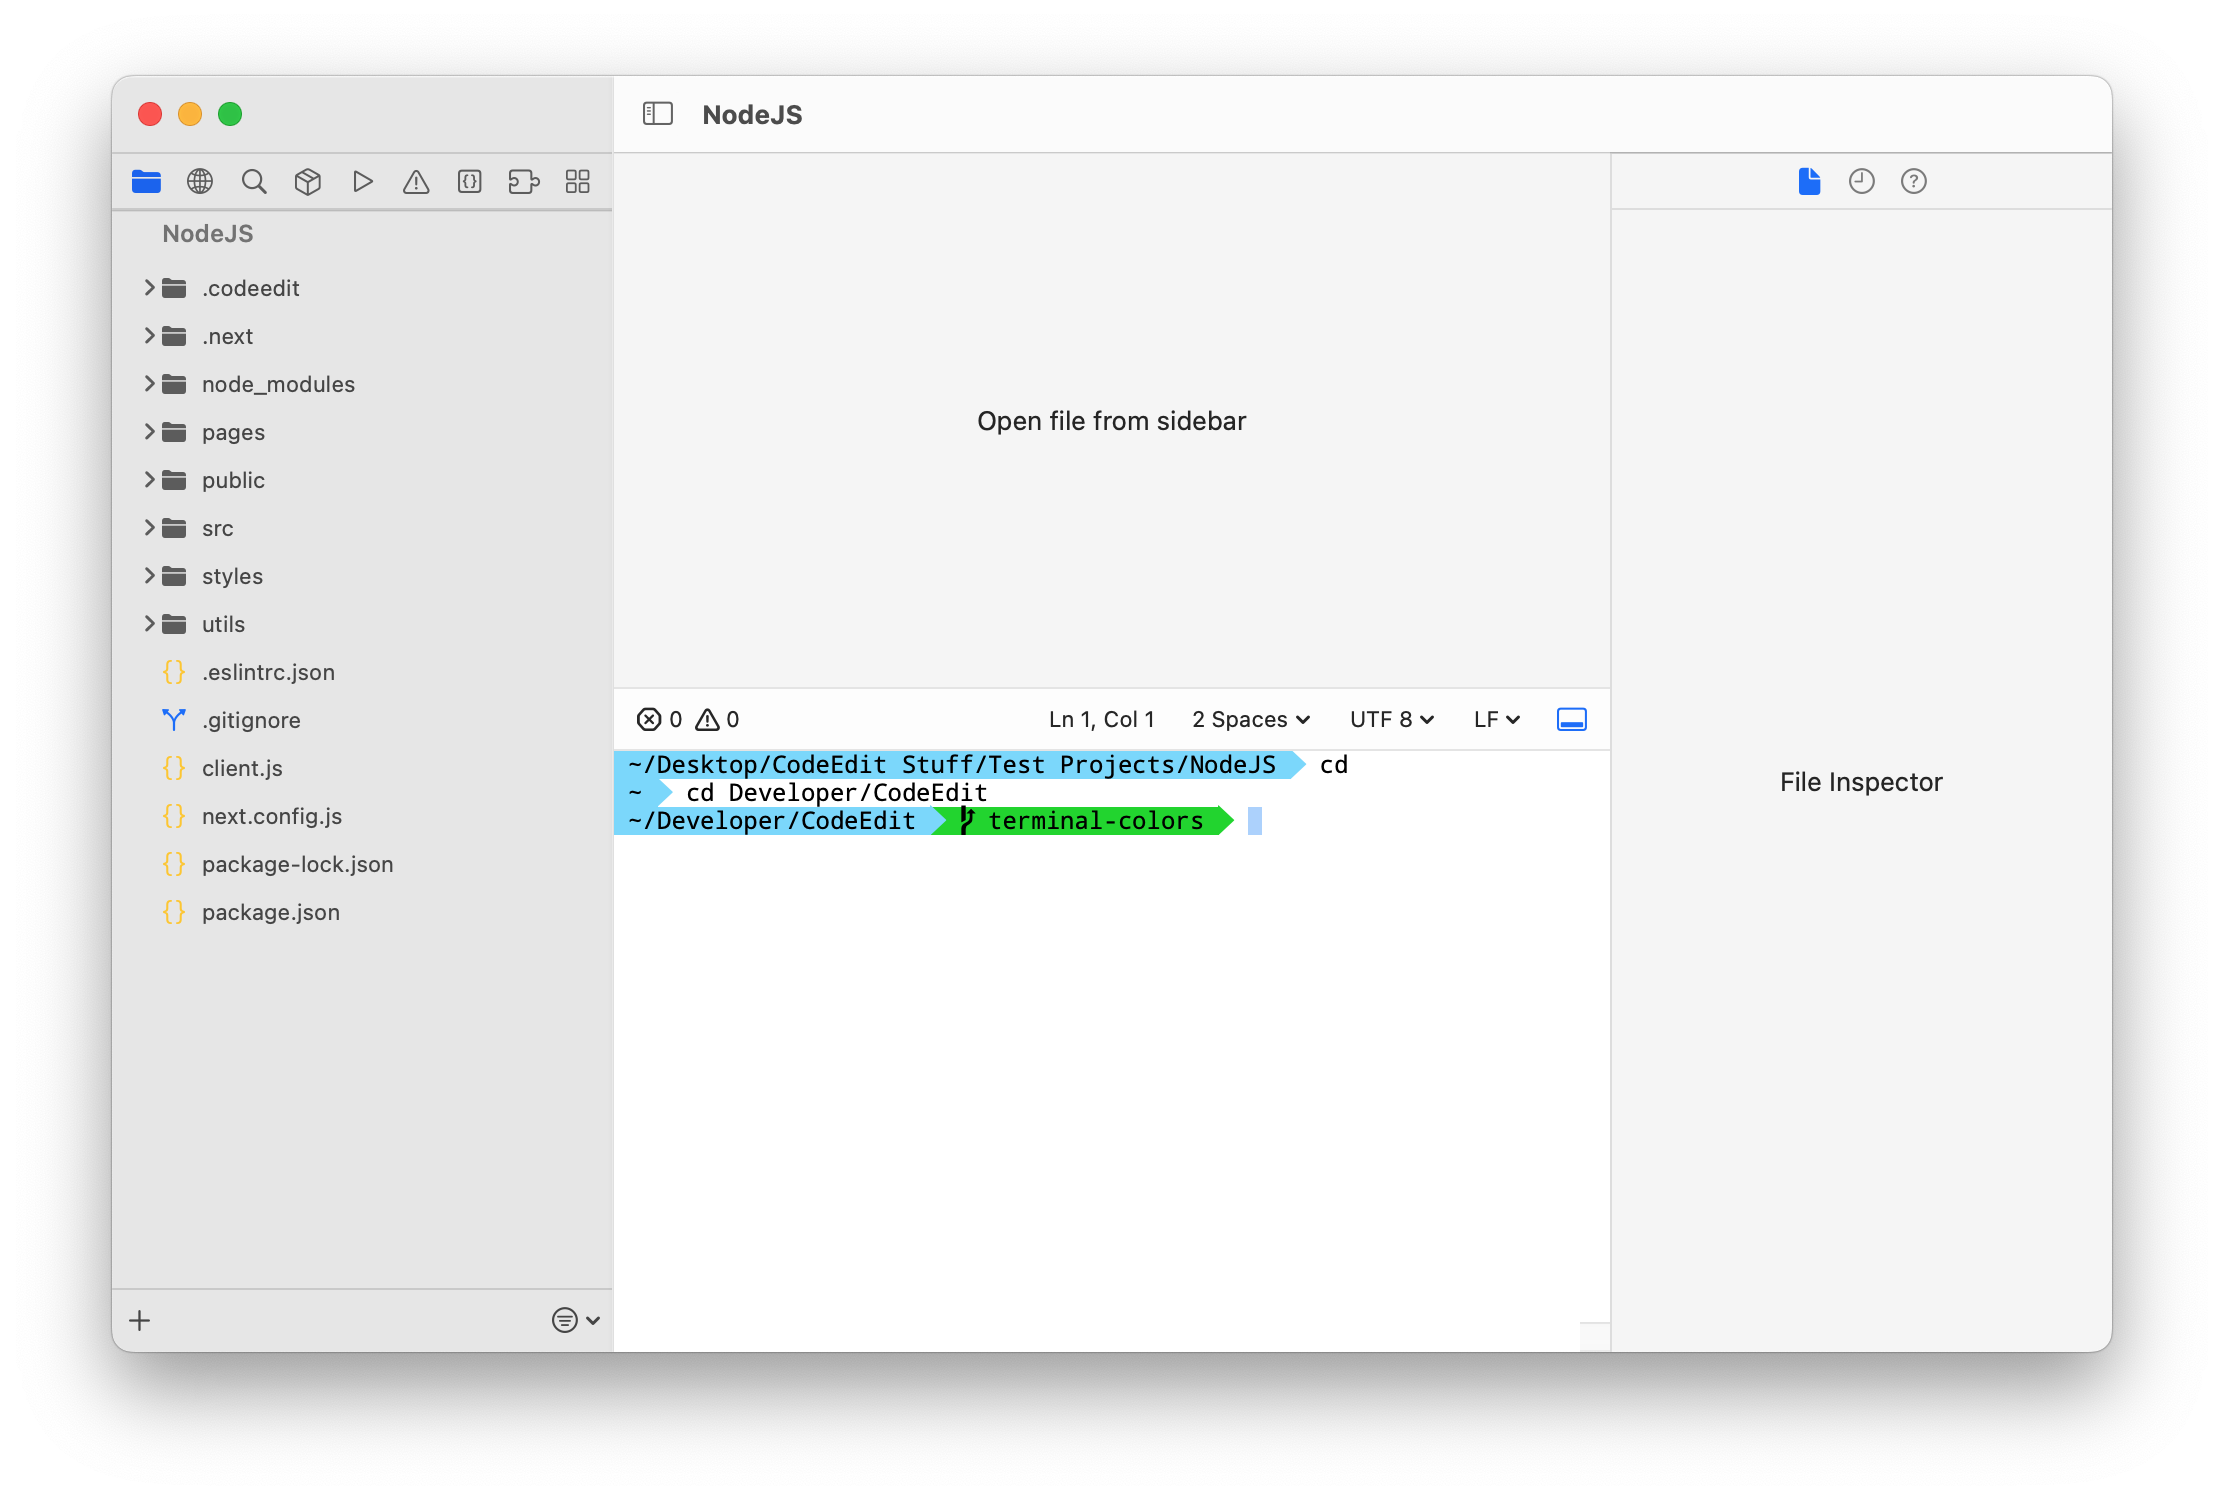Switch to the file inspector tab
Image resolution: width=2224 pixels, height=1500 pixels.
(1809, 181)
